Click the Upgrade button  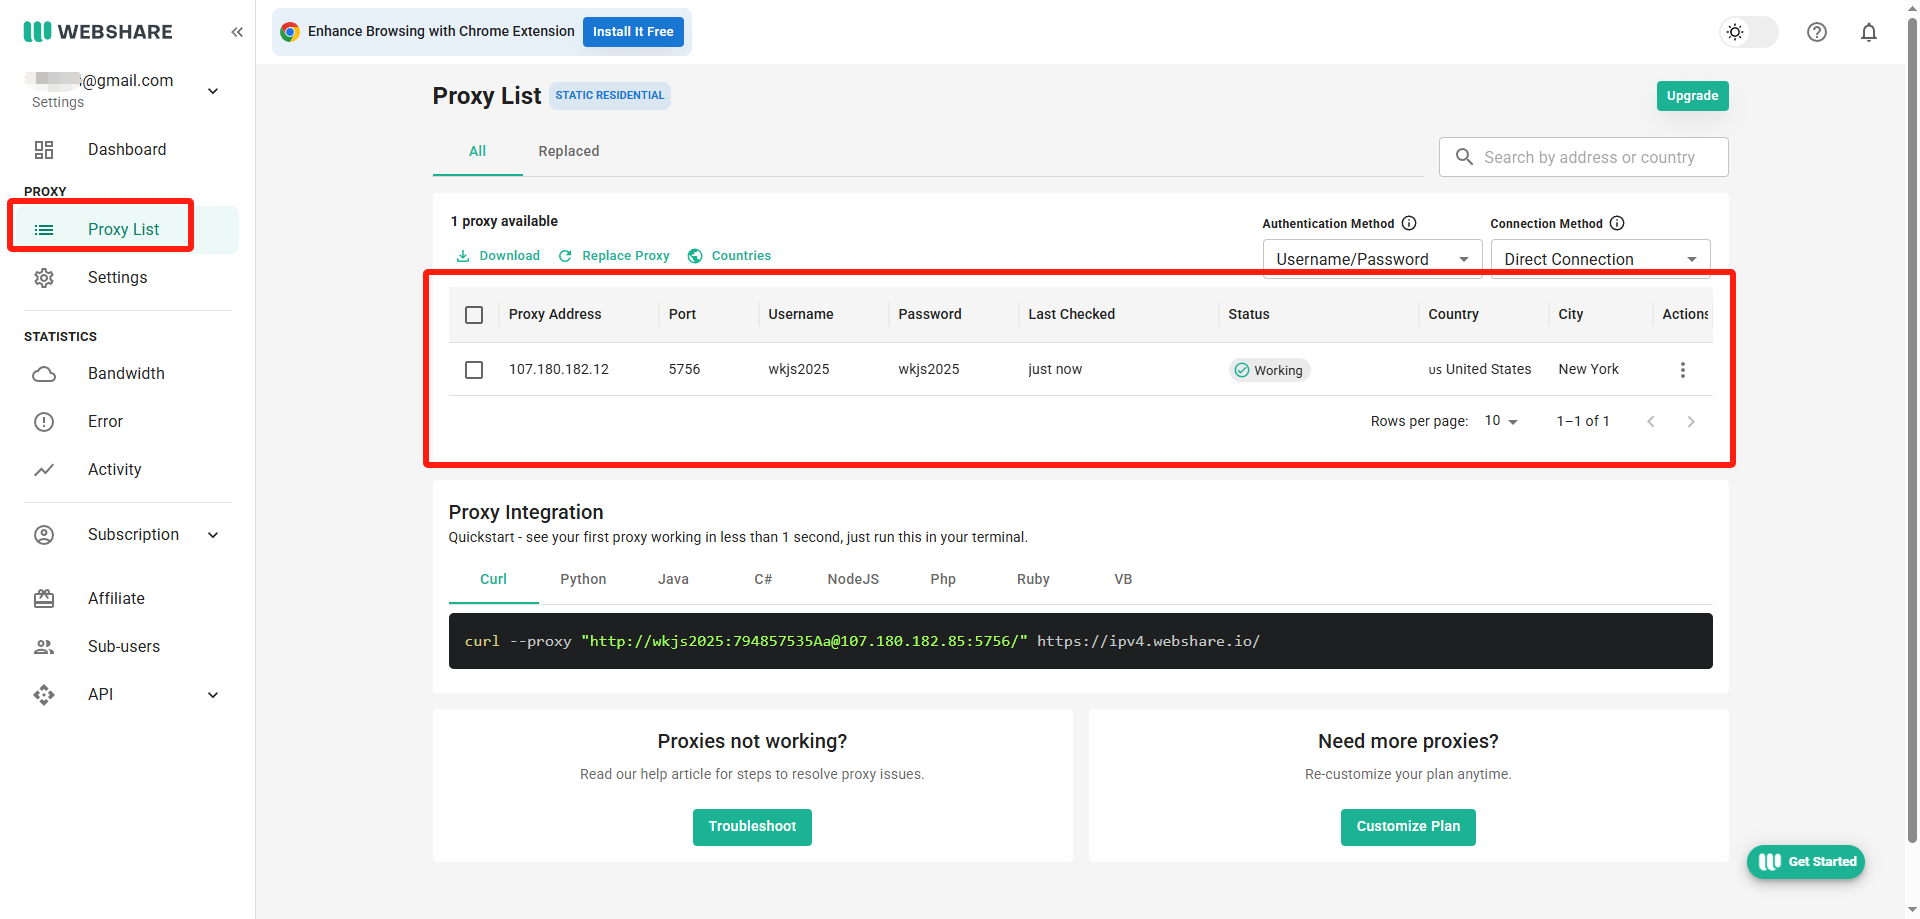click(1692, 96)
